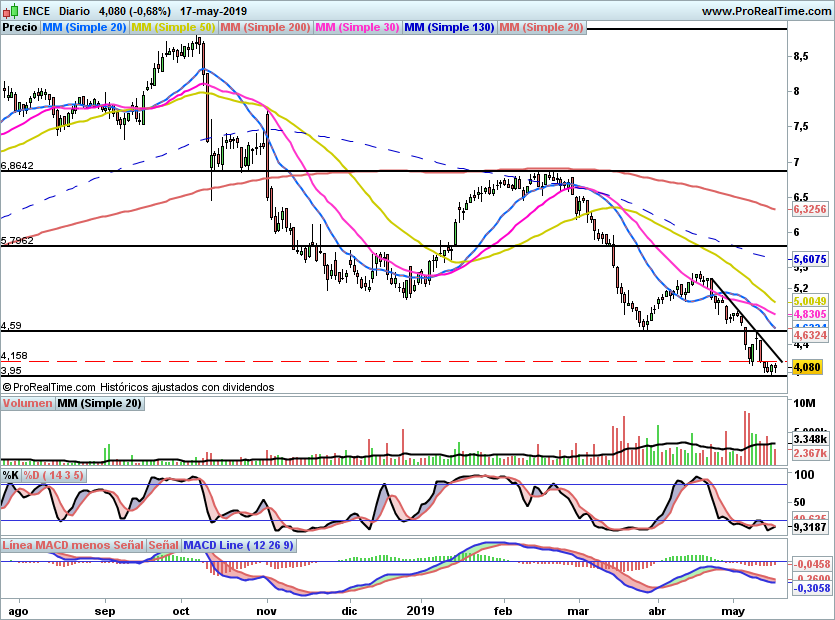
Task: Click the dark blue MM (Simple 130) label
Action: click(449, 27)
